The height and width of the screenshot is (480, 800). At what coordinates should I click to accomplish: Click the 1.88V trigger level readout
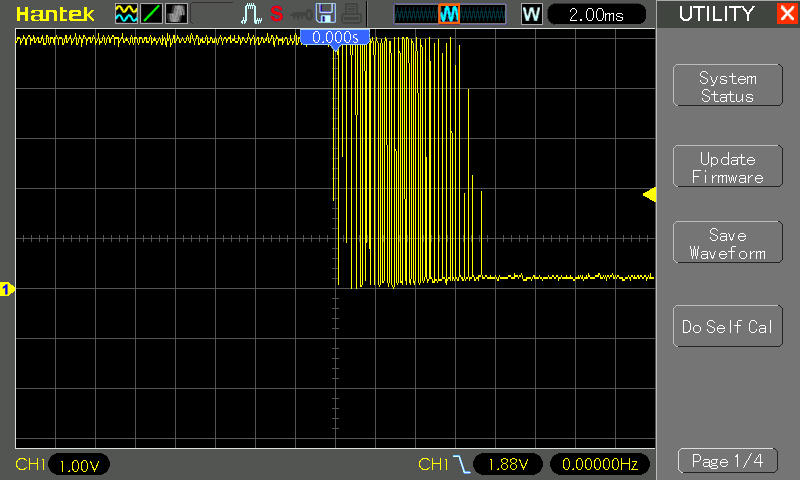(508, 464)
